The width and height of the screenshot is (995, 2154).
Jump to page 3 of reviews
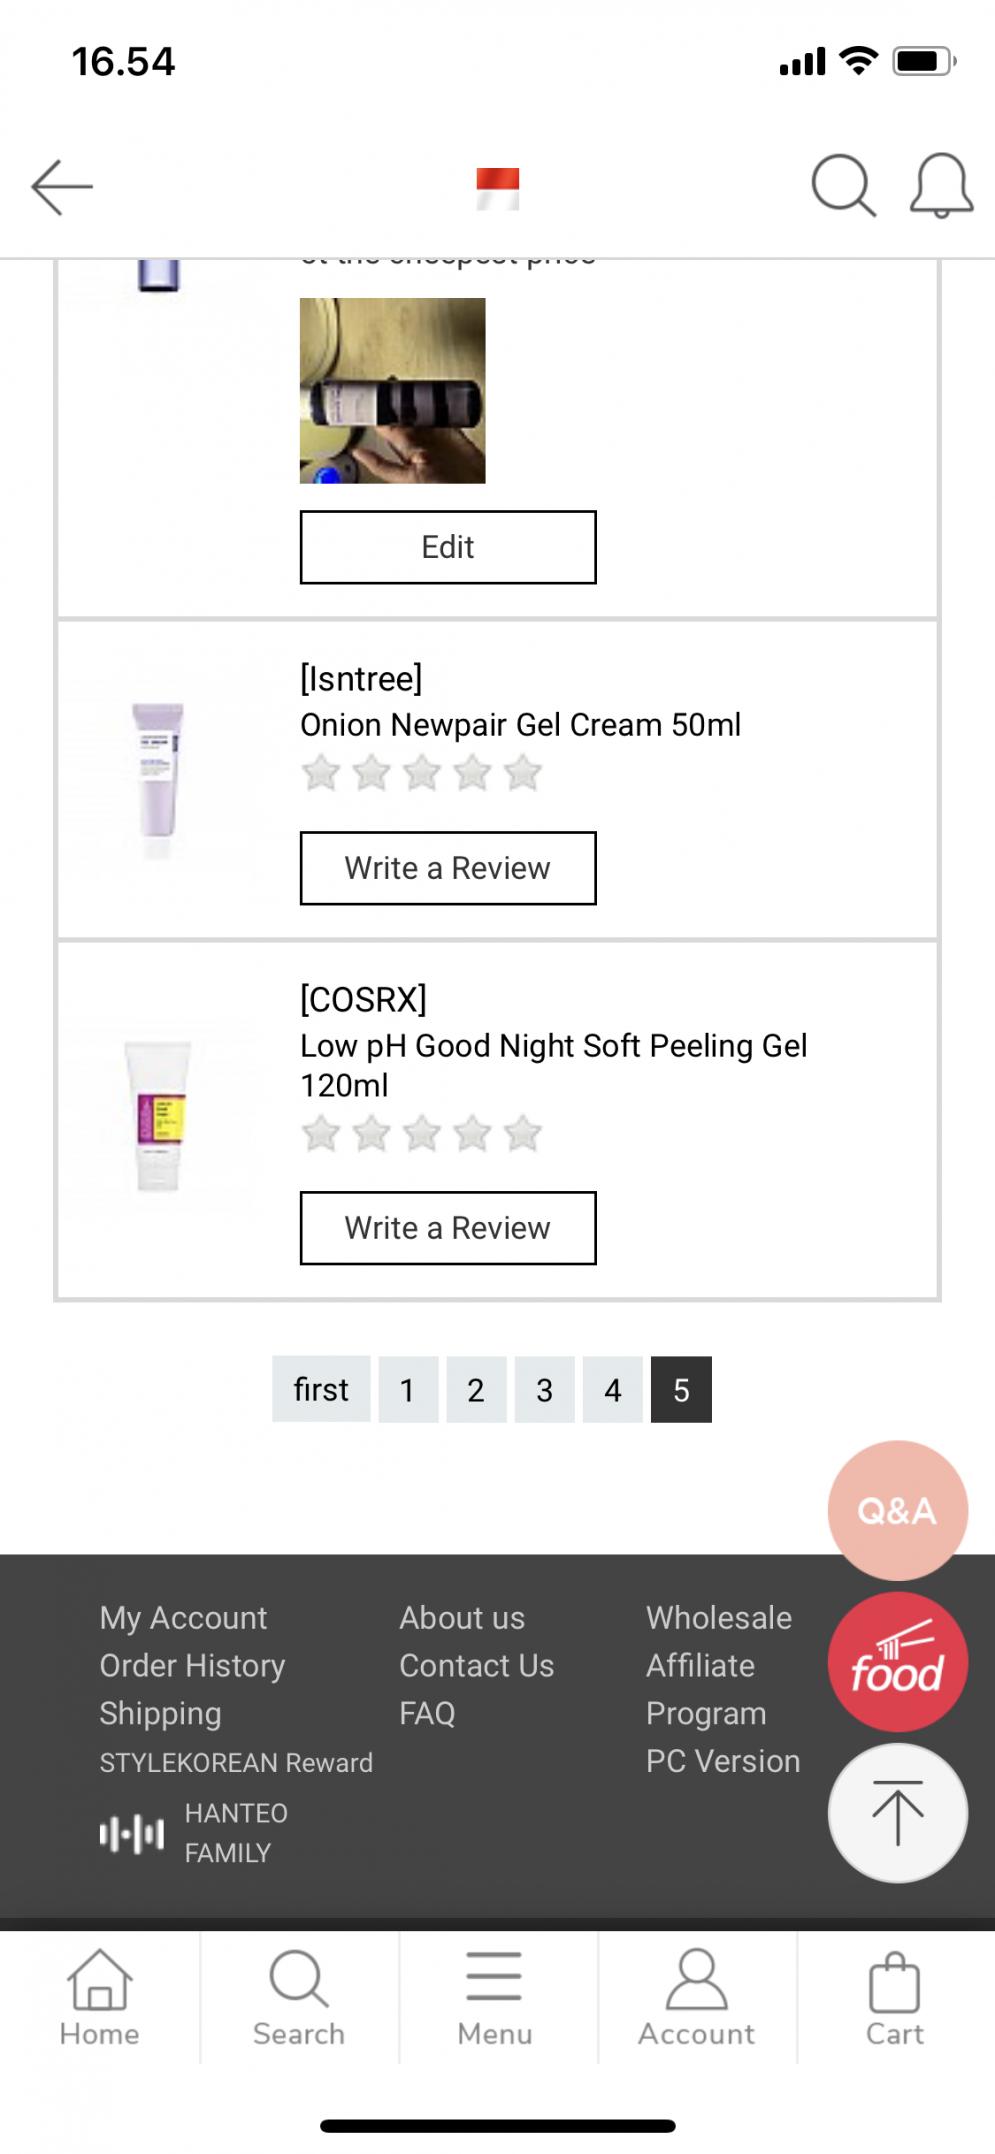pyautogui.click(x=544, y=1389)
